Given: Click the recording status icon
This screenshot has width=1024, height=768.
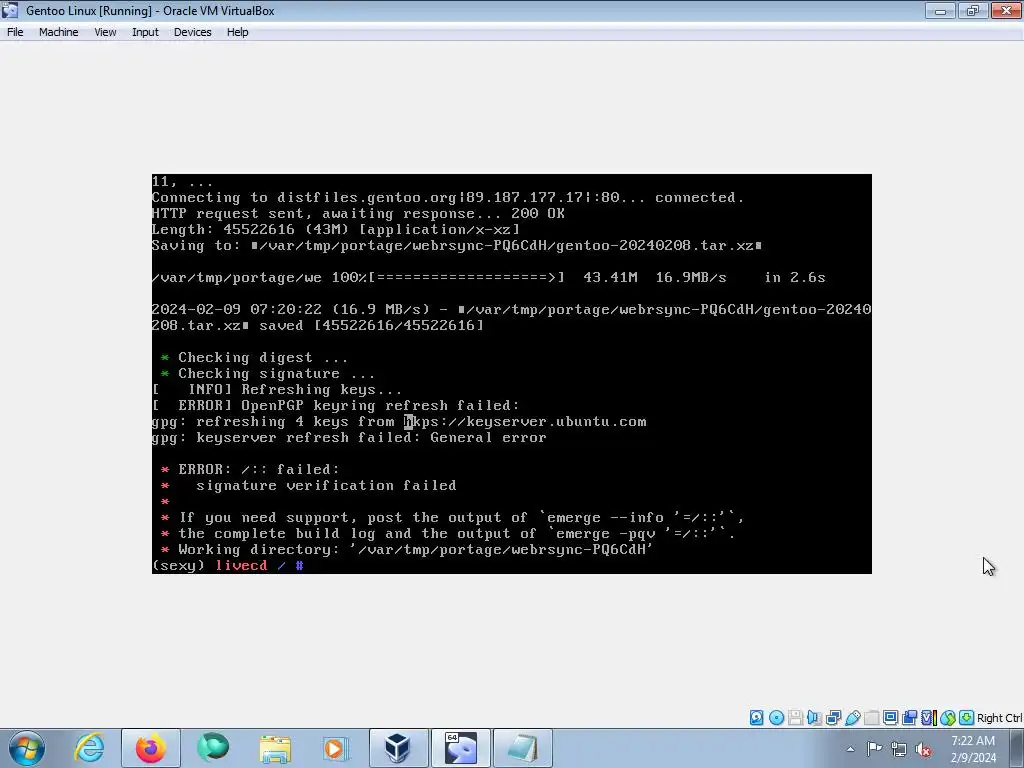Looking at the screenshot, I should pyautogui.click(x=909, y=718).
